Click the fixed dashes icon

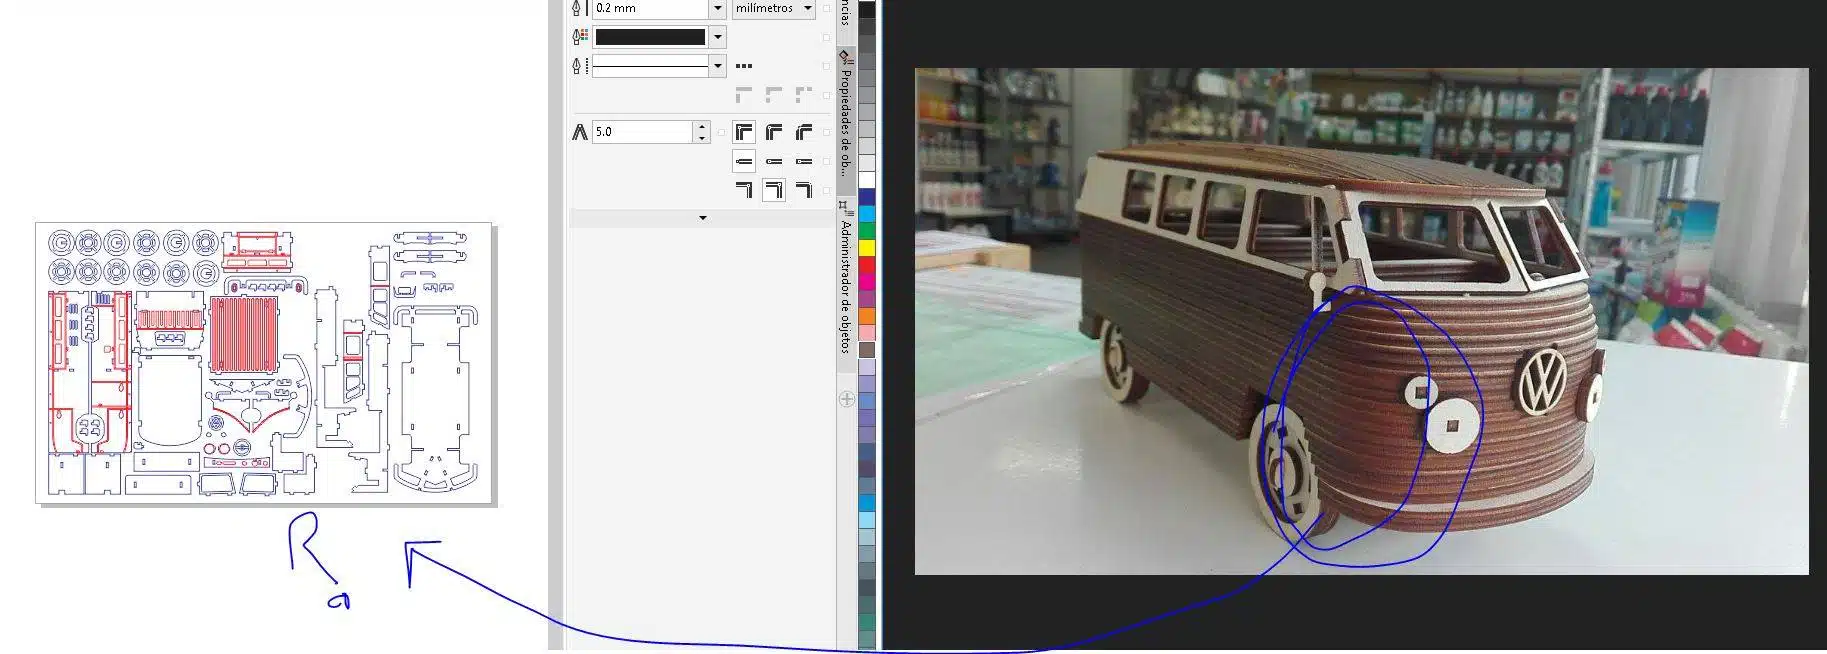point(804,95)
